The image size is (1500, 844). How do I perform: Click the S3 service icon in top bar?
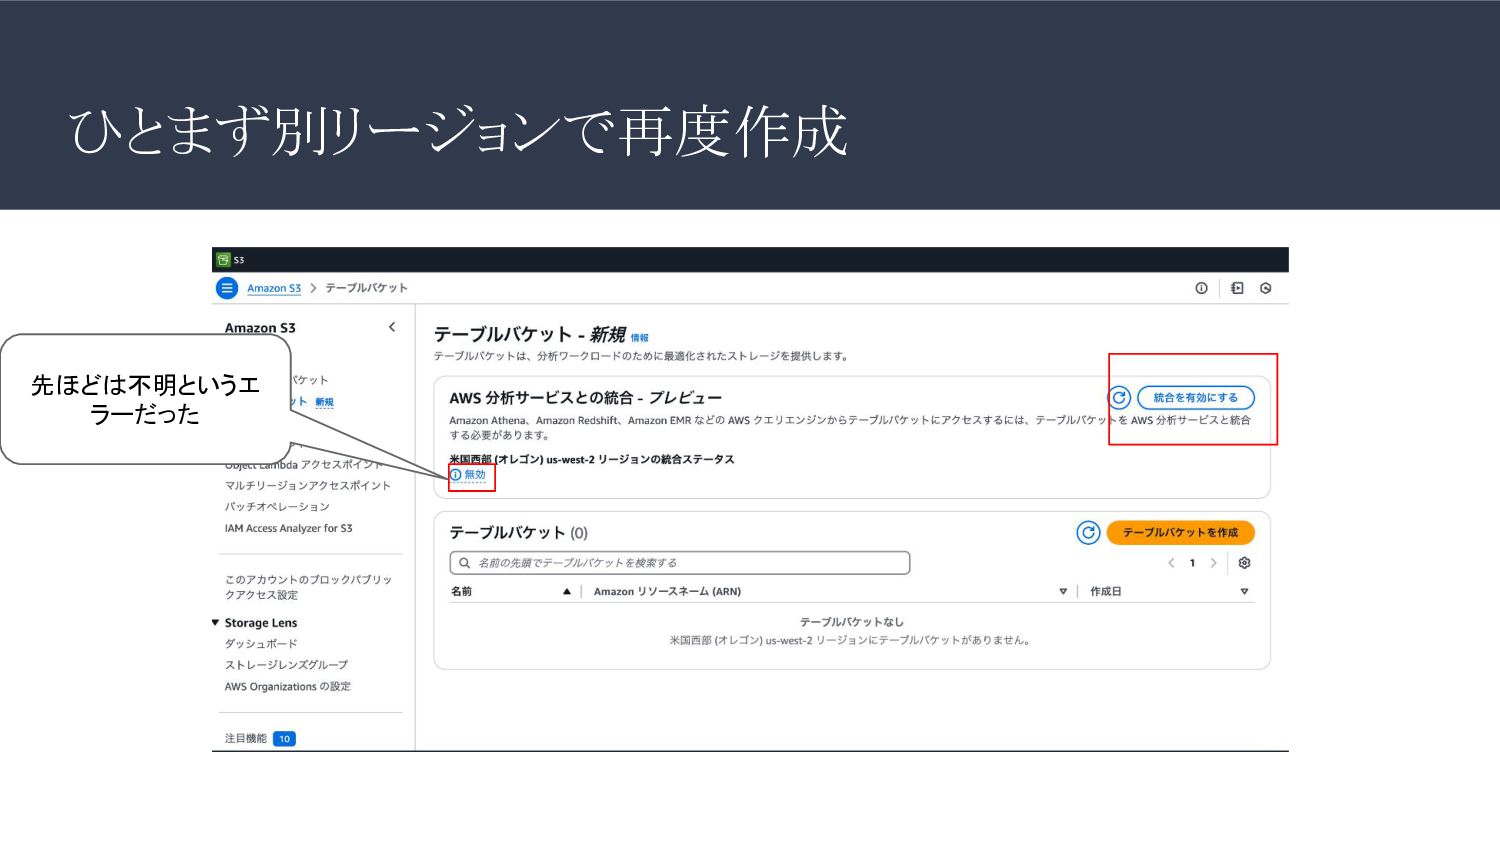click(x=224, y=260)
